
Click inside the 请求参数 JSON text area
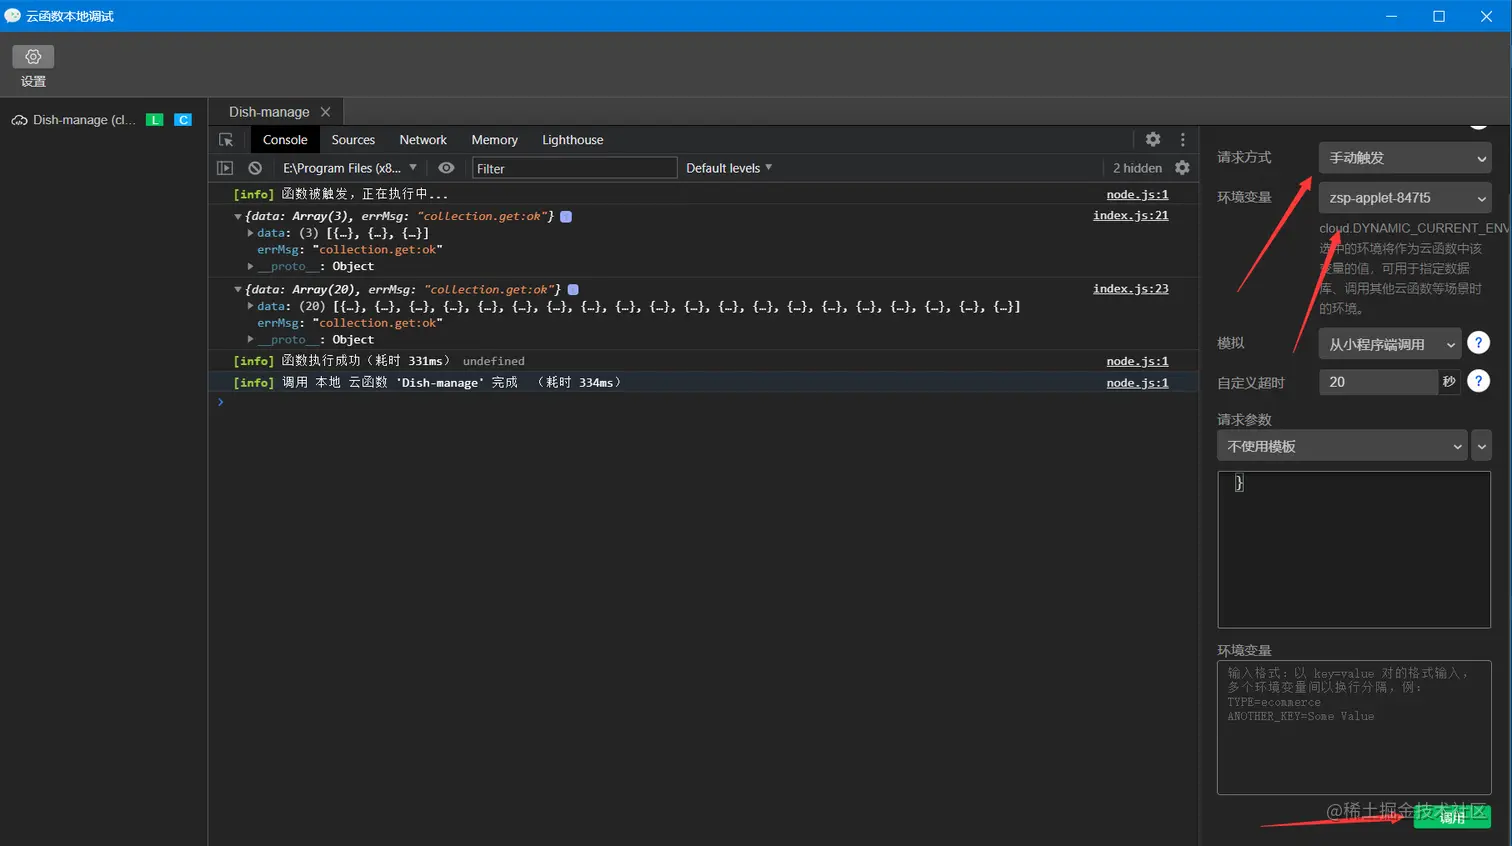tap(1354, 550)
